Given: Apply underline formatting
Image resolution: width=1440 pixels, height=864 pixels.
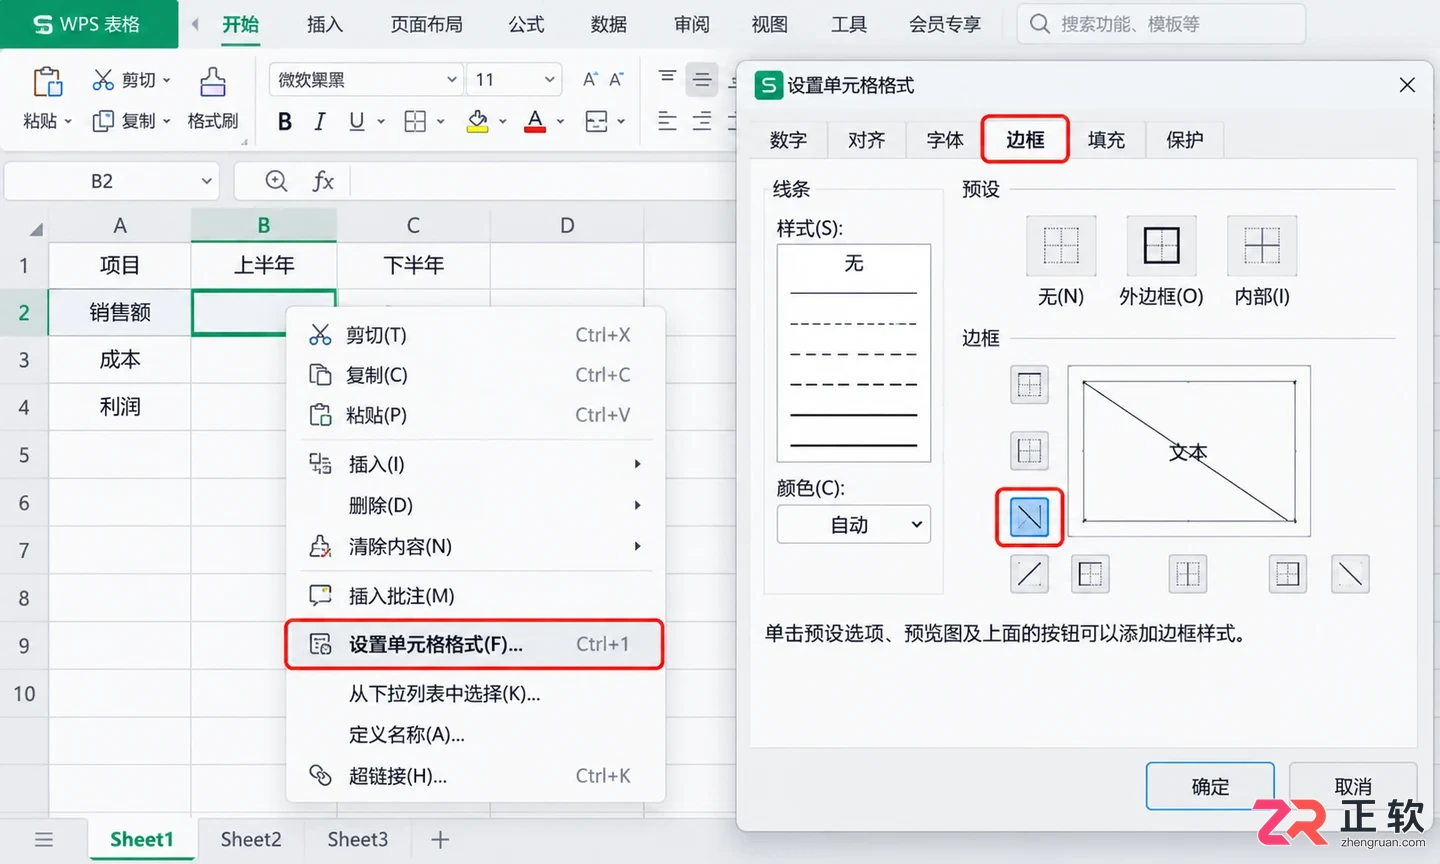Looking at the screenshot, I should (x=356, y=122).
